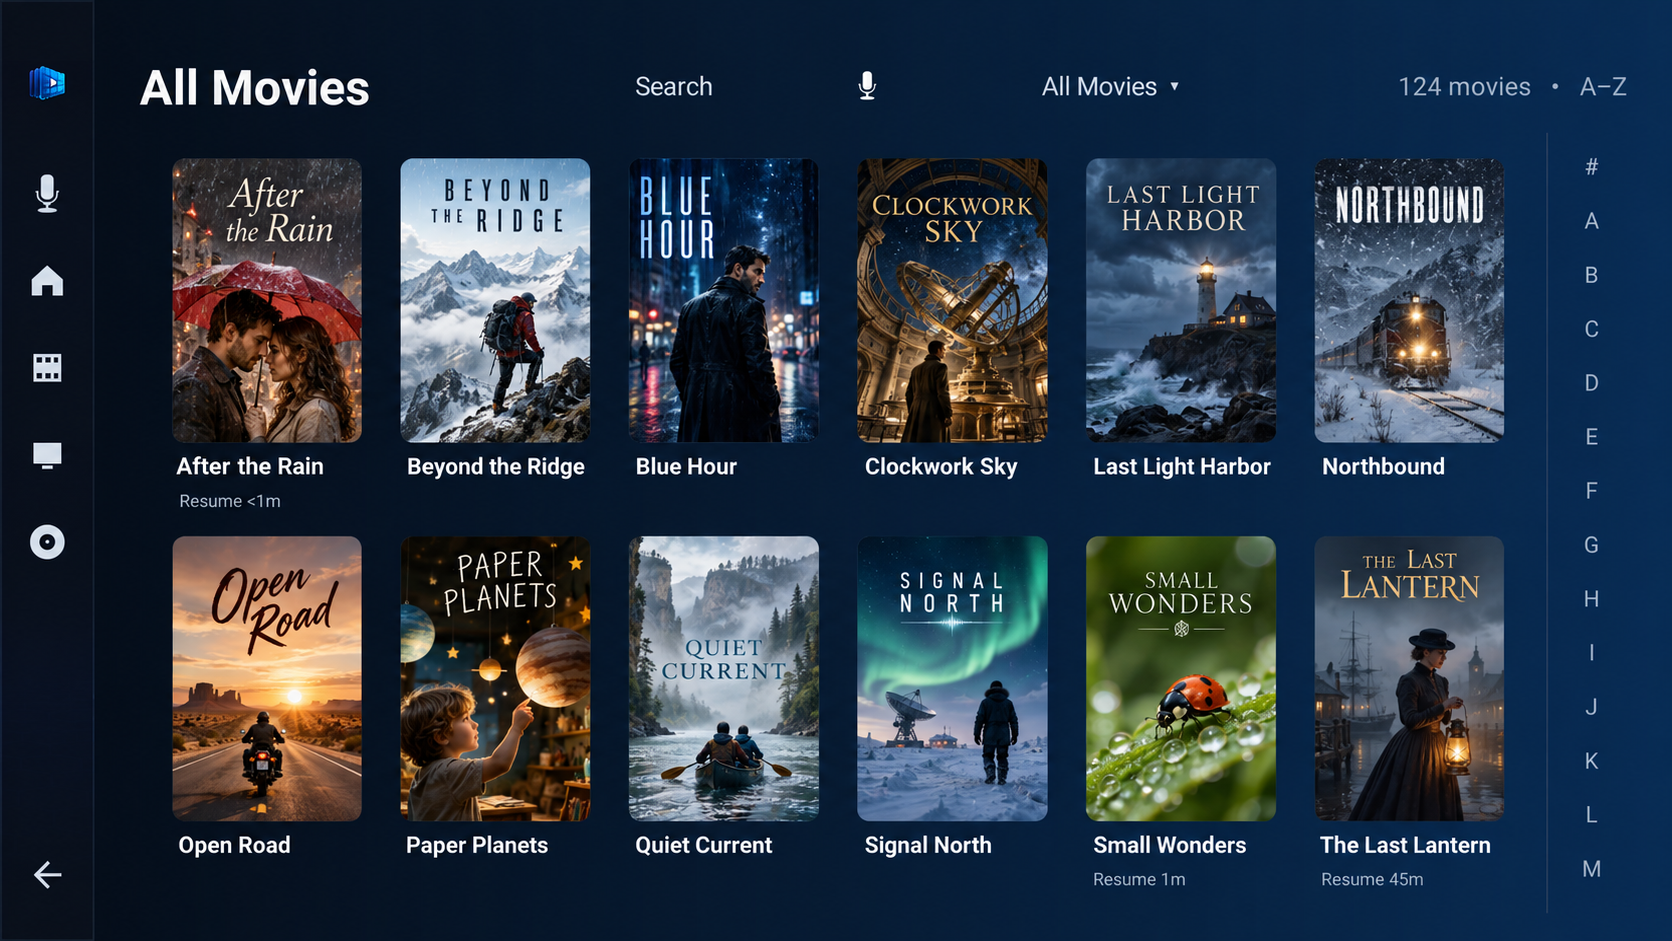Viewport: 1672px width, 941px height.
Task: Open the Movies section film icon
Action: (47, 368)
